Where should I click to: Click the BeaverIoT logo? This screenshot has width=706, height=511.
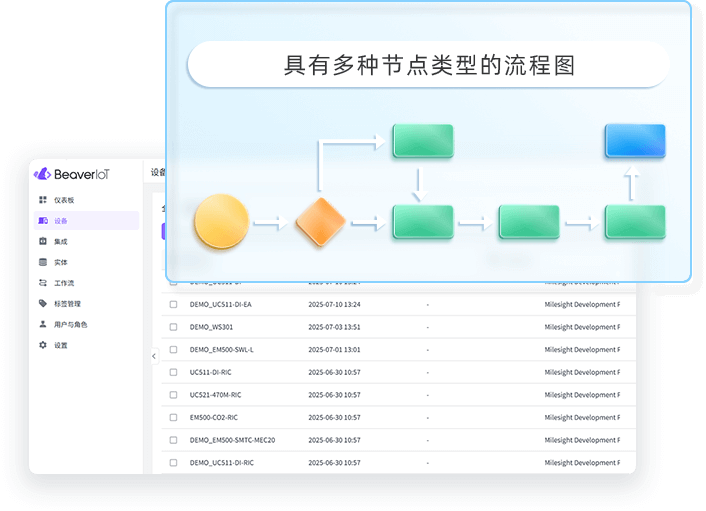pos(72,174)
